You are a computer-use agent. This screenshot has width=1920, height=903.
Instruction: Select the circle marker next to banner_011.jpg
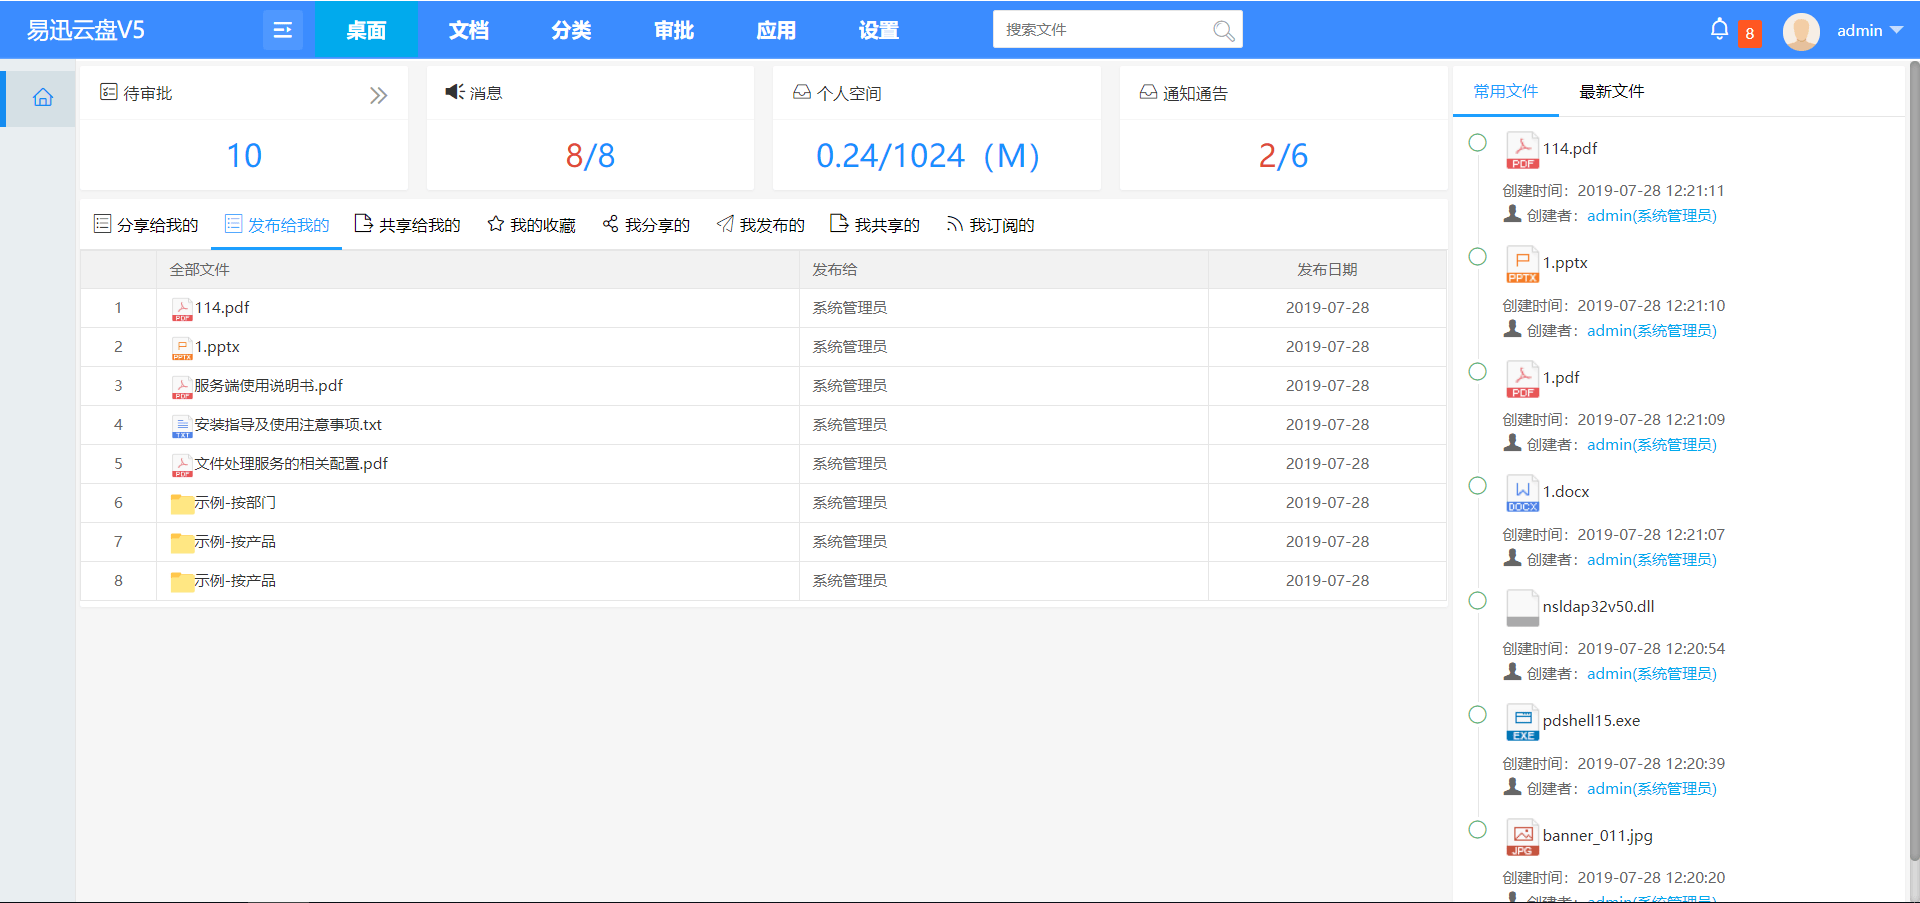(1477, 830)
